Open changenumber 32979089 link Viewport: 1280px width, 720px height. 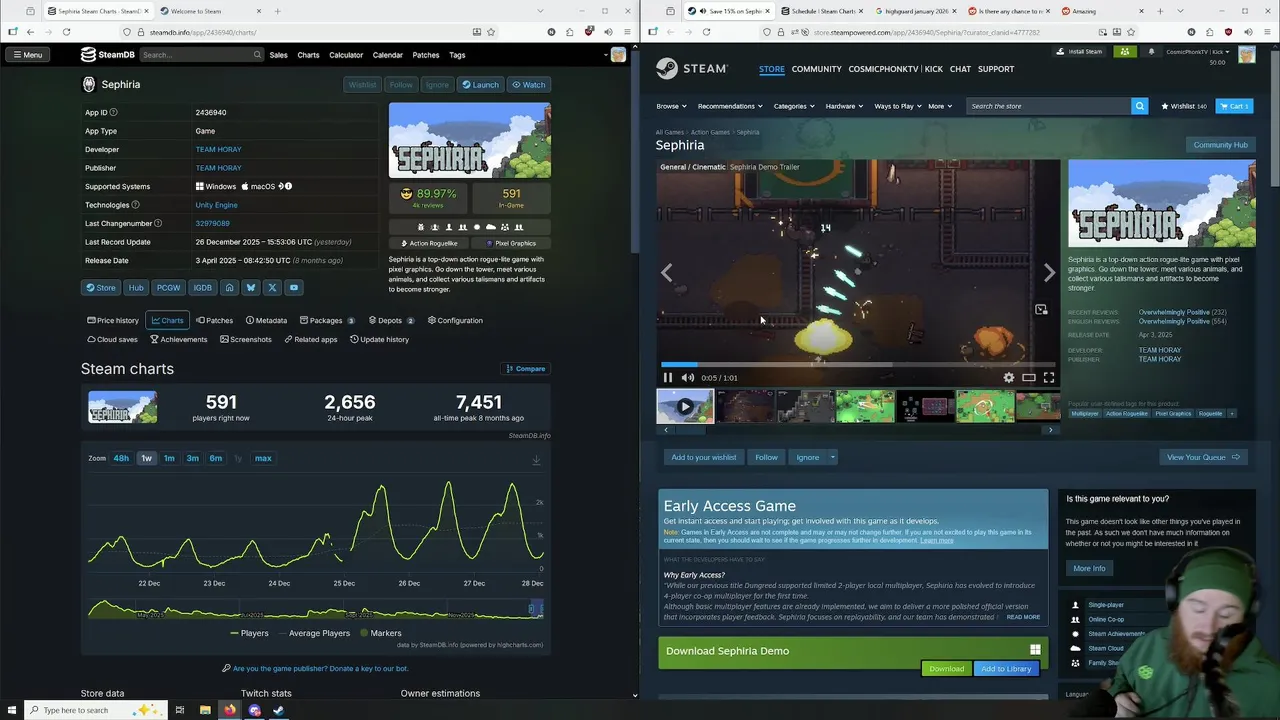point(212,223)
